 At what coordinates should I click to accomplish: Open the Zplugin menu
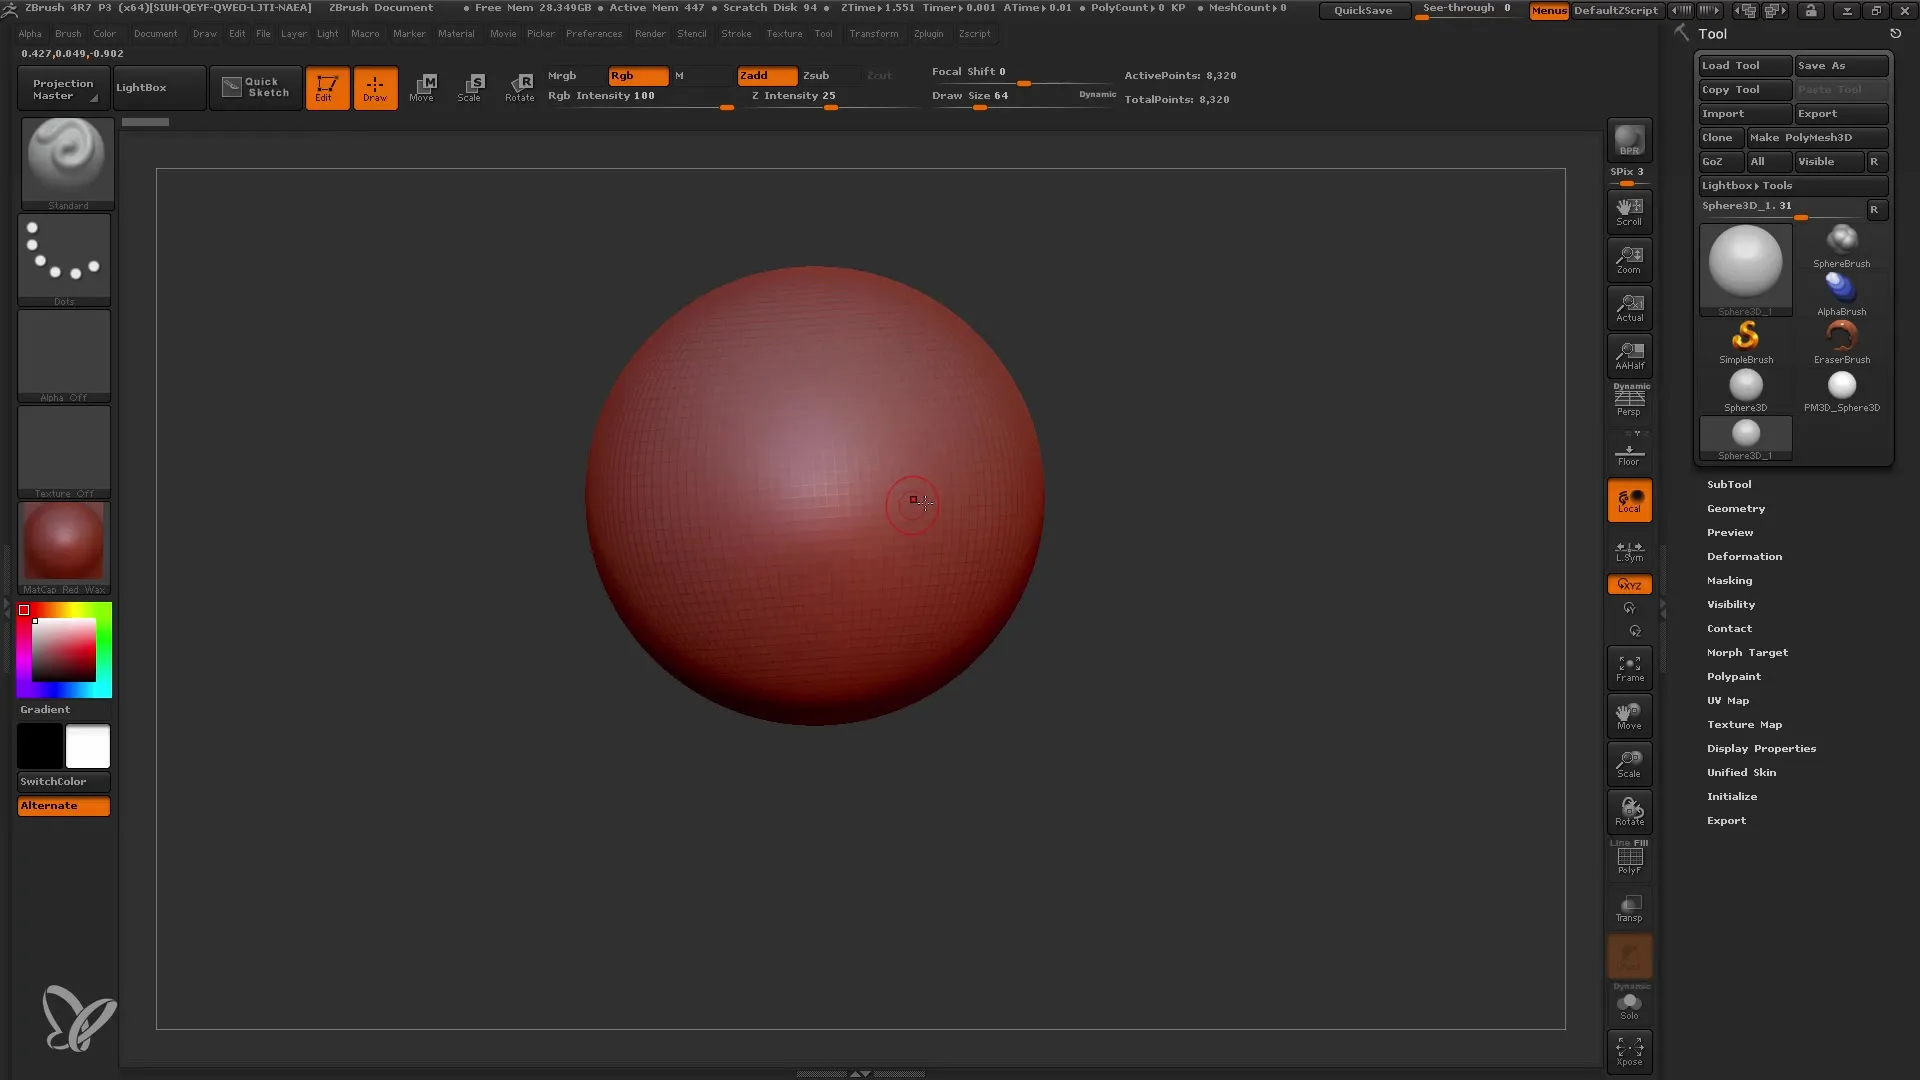(928, 34)
